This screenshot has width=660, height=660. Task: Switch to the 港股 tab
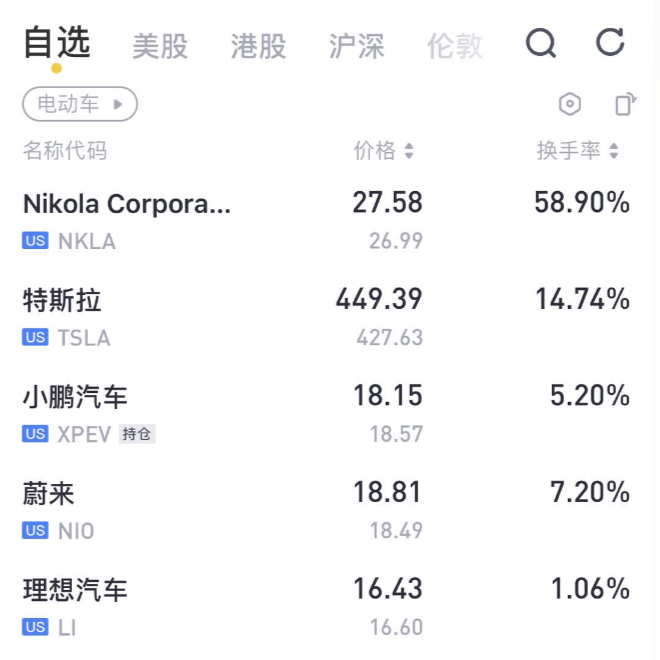pyautogui.click(x=258, y=46)
